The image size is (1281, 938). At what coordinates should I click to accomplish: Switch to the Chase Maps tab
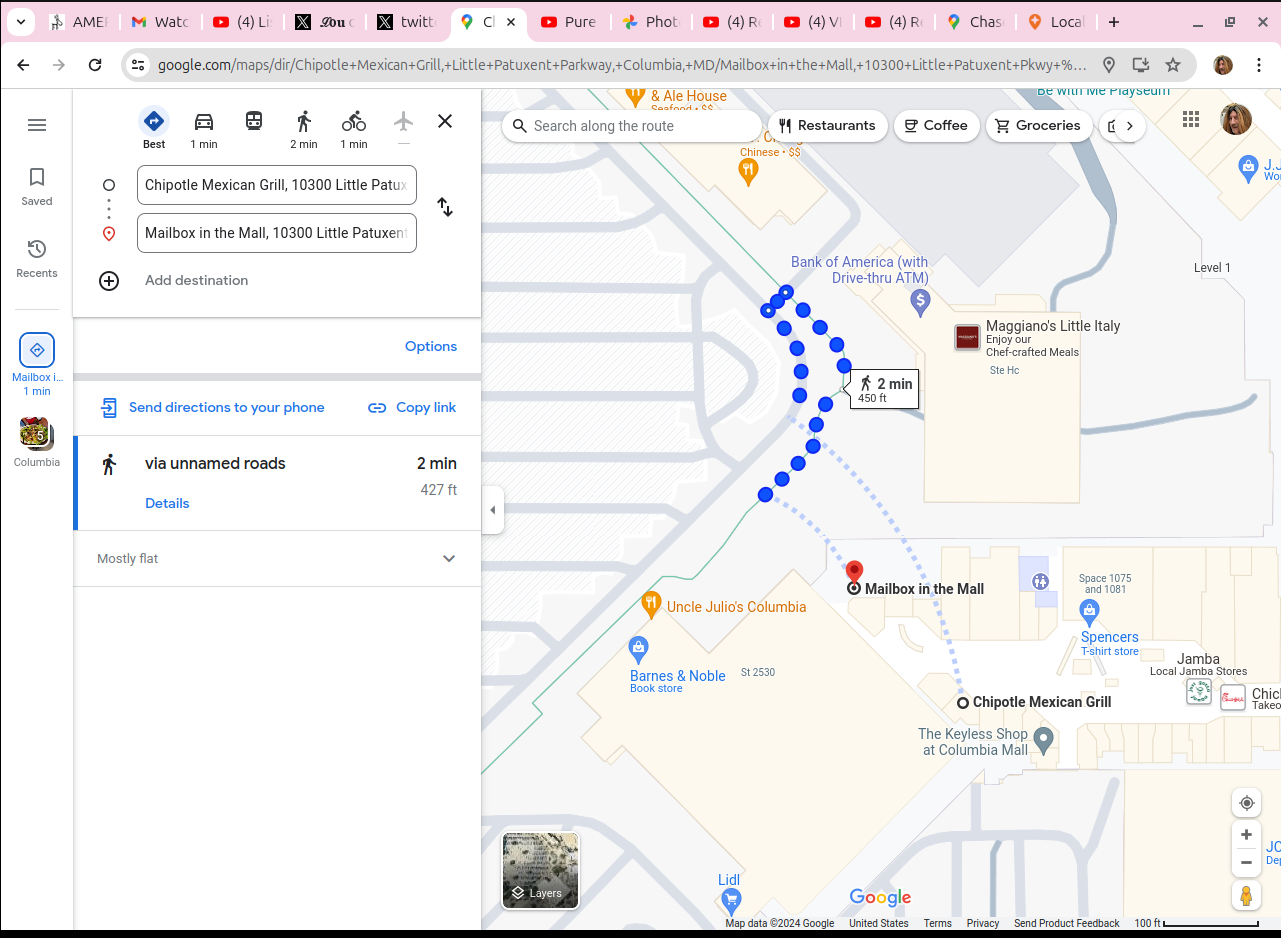click(x=975, y=22)
